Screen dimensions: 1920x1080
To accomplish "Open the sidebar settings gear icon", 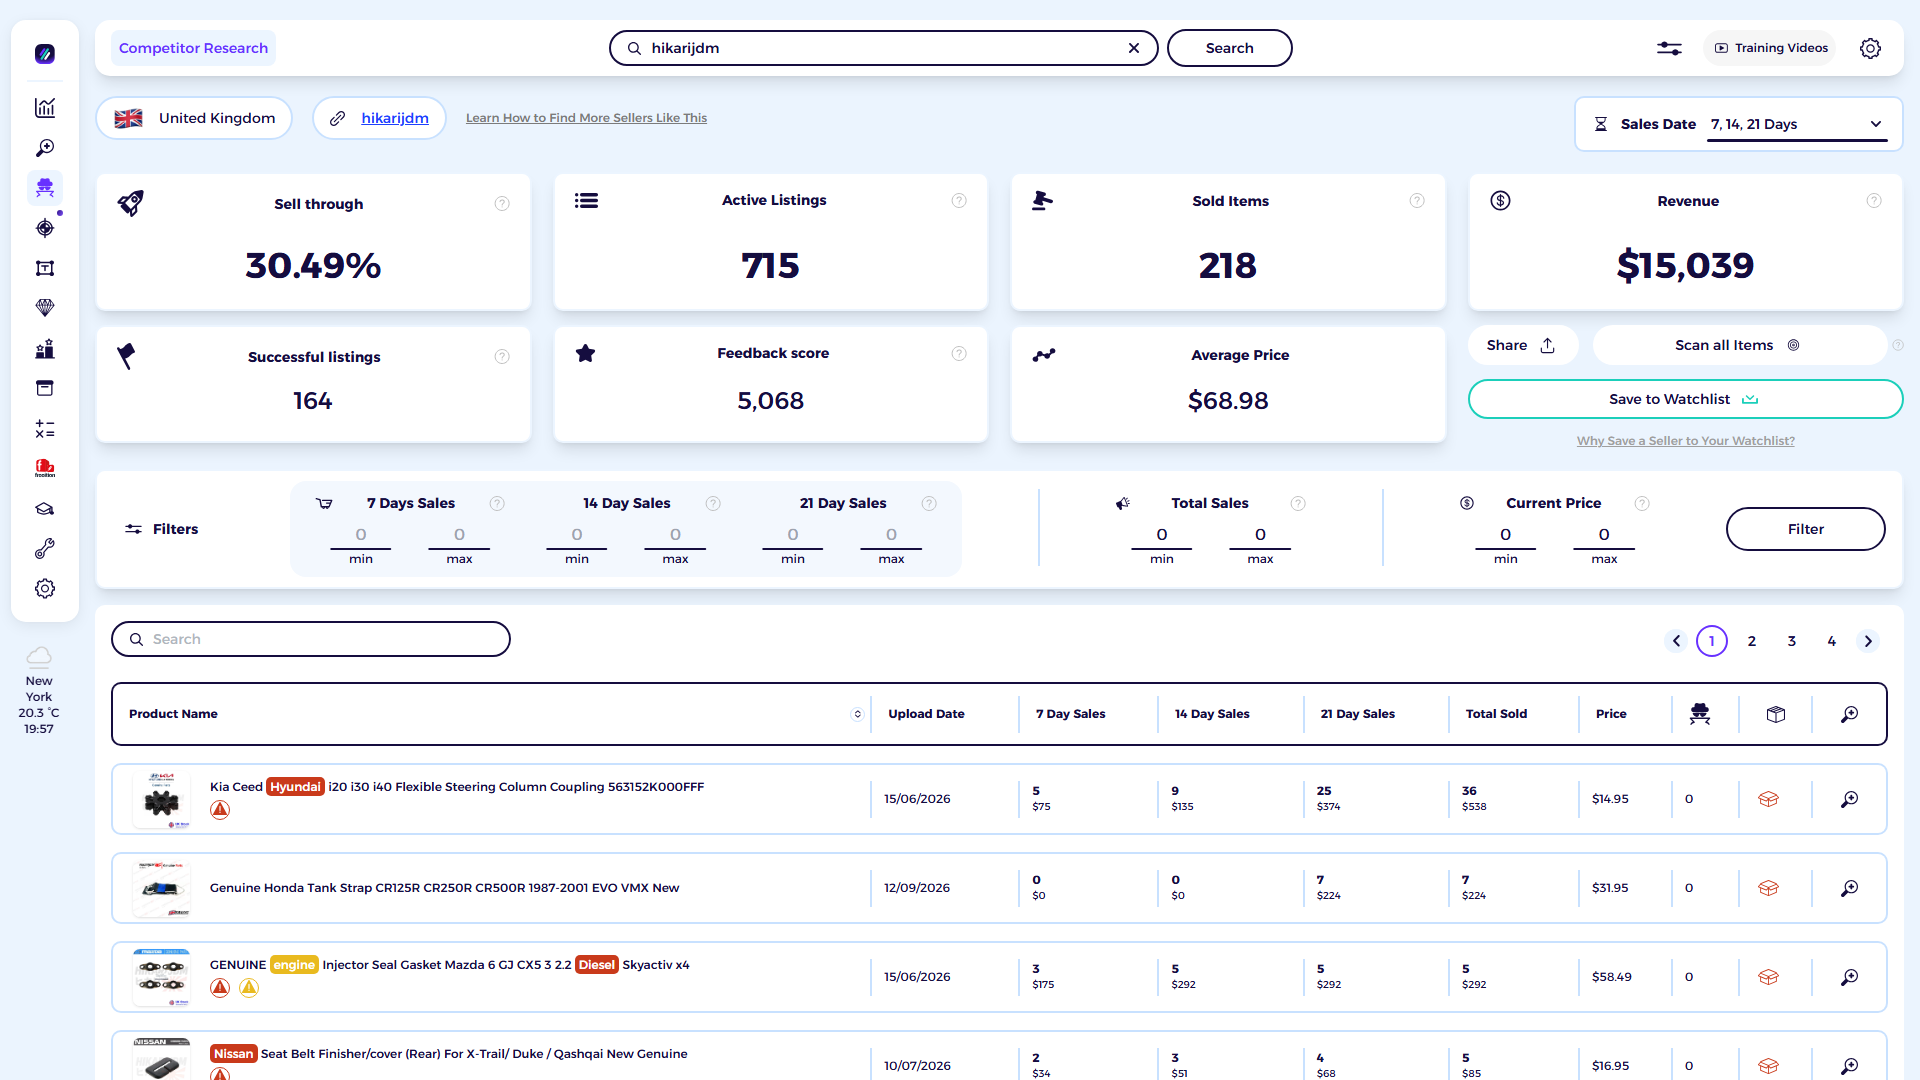I will click(x=45, y=589).
